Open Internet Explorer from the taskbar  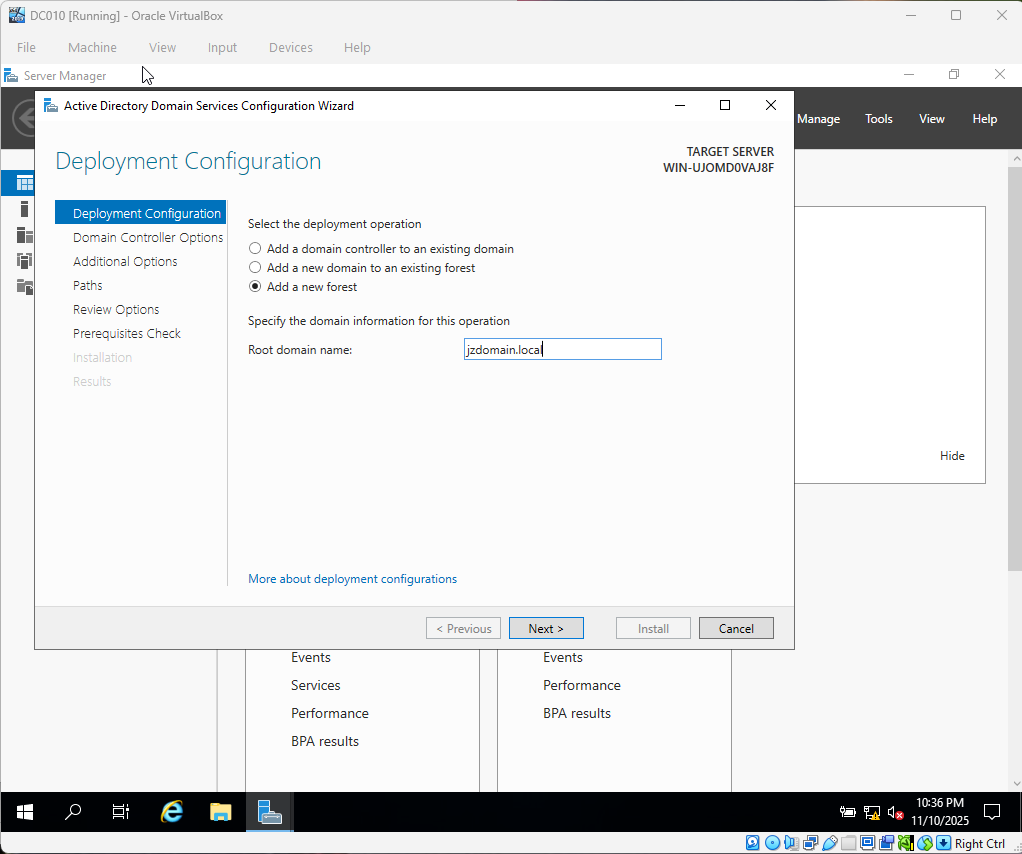pos(171,812)
